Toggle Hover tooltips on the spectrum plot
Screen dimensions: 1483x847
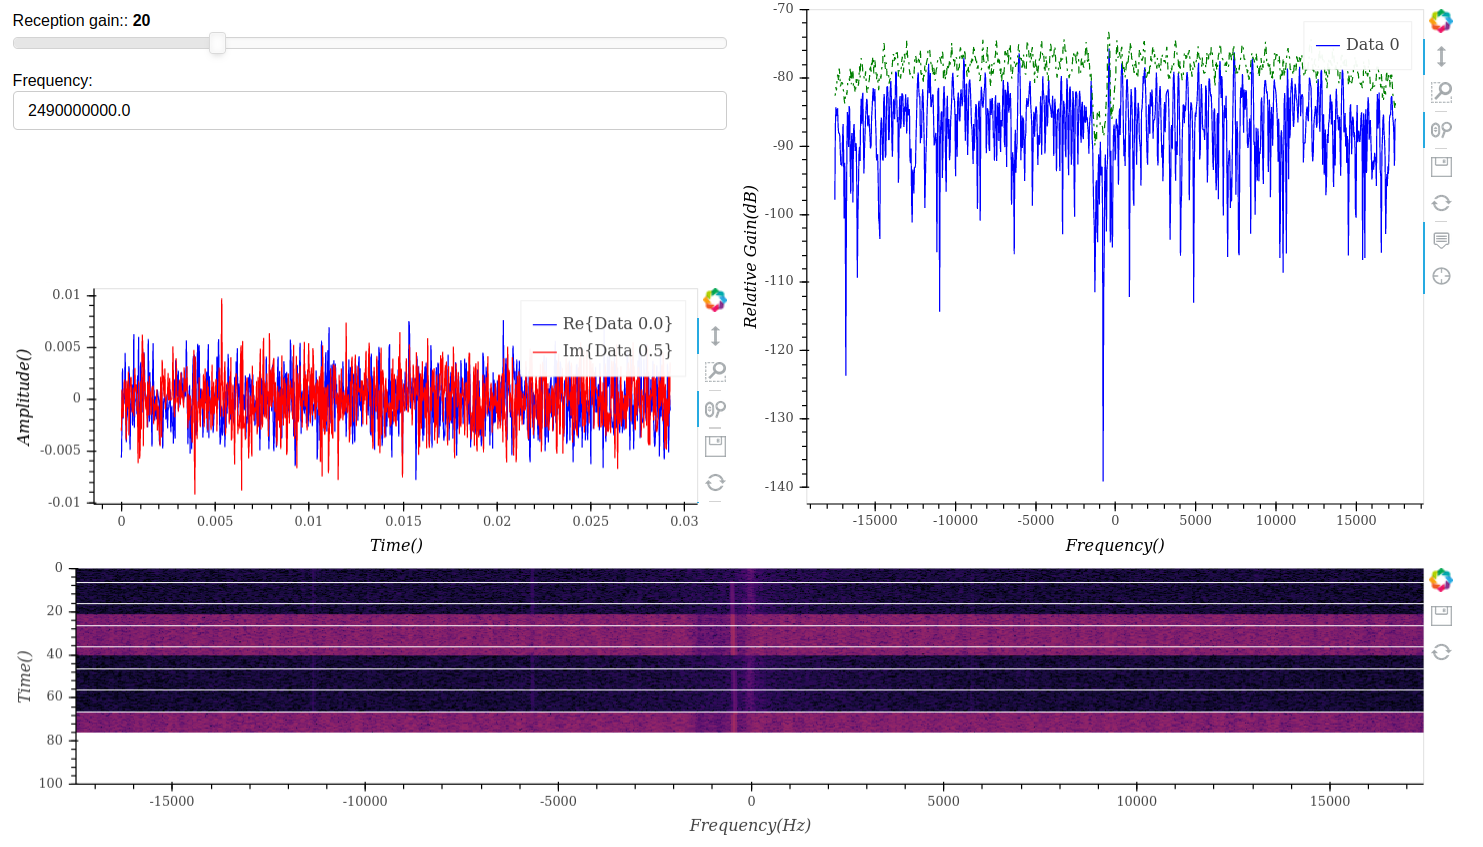coord(1441,240)
